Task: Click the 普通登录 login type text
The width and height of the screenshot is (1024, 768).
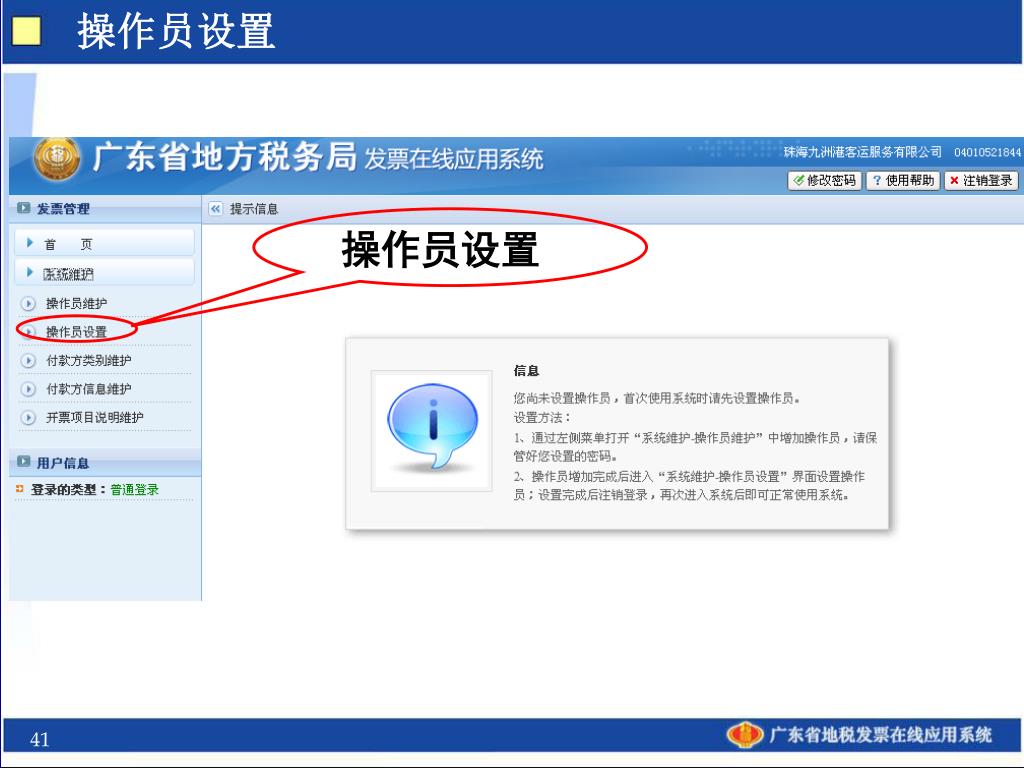Action: pos(135,489)
